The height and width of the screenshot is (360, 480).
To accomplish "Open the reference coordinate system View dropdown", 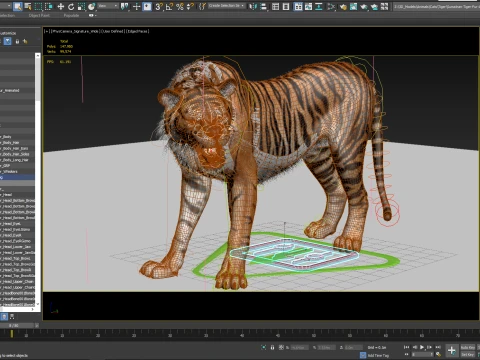I will [108, 6].
